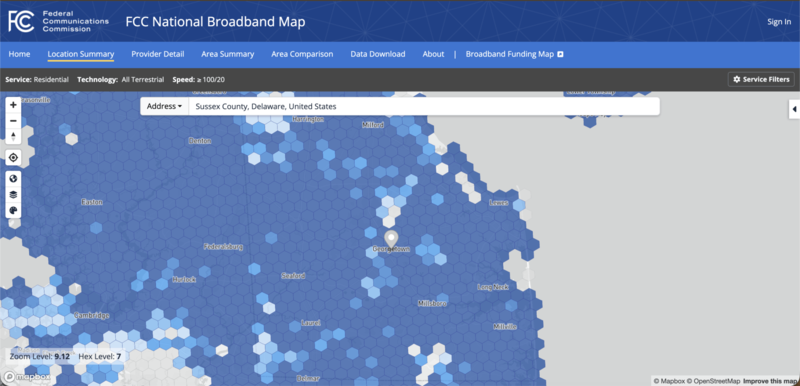This screenshot has width=800, height=386.
Task: Click the Harrington label on map
Action: tap(308, 119)
